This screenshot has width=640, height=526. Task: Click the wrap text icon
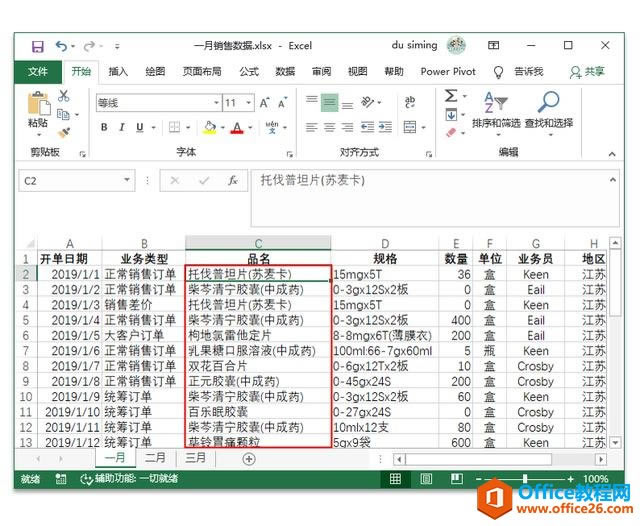(x=410, y=102)
